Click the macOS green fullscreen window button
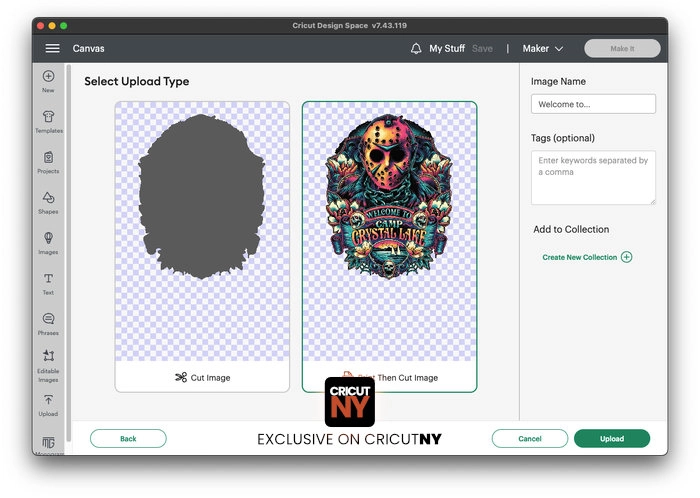The image size is (700, 498). tap(63, 26)
